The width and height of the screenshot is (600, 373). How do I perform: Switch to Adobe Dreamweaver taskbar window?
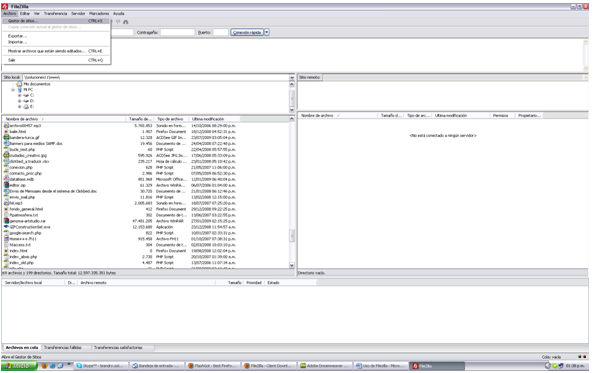(325, 366)
